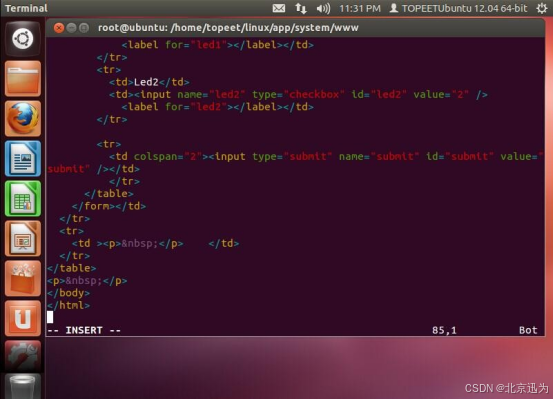The width and height of the screenshot is (553, 400).
Task: Click the '</form></td>' line
Action: click(109, 206)
